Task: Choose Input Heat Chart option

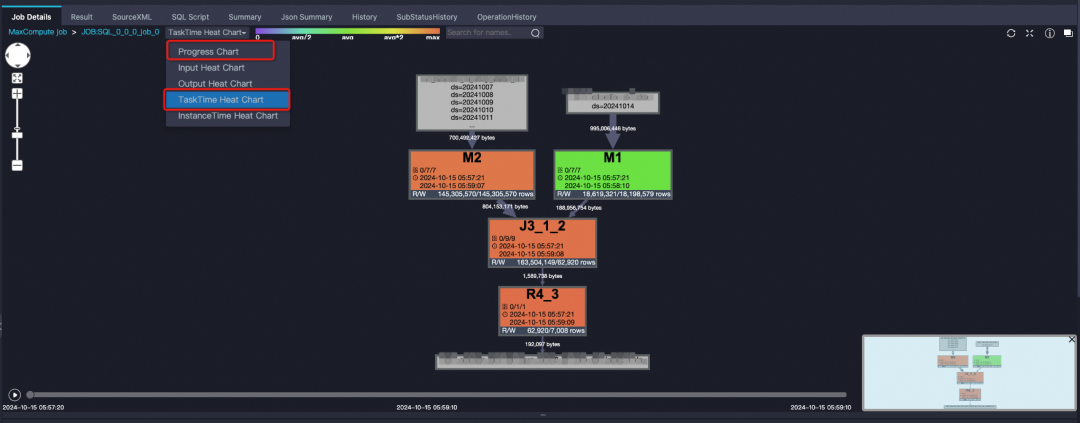Action: coord(211,68)
